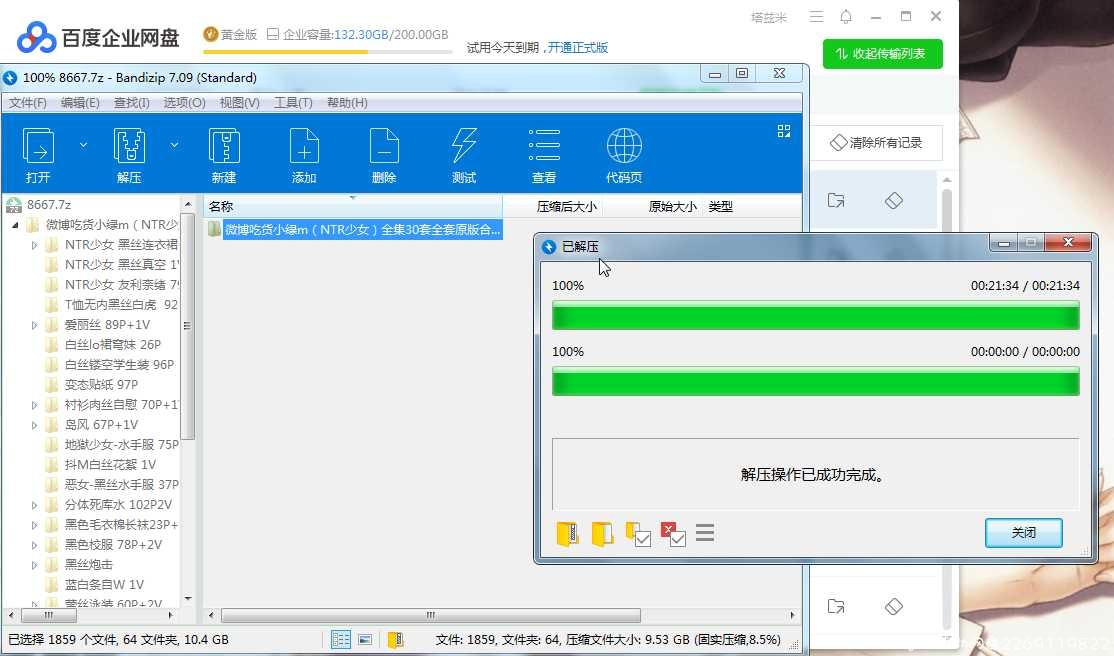Click the upper diamond clear-record icon in transfer list

pyautogui.click(x=894, y=200)
